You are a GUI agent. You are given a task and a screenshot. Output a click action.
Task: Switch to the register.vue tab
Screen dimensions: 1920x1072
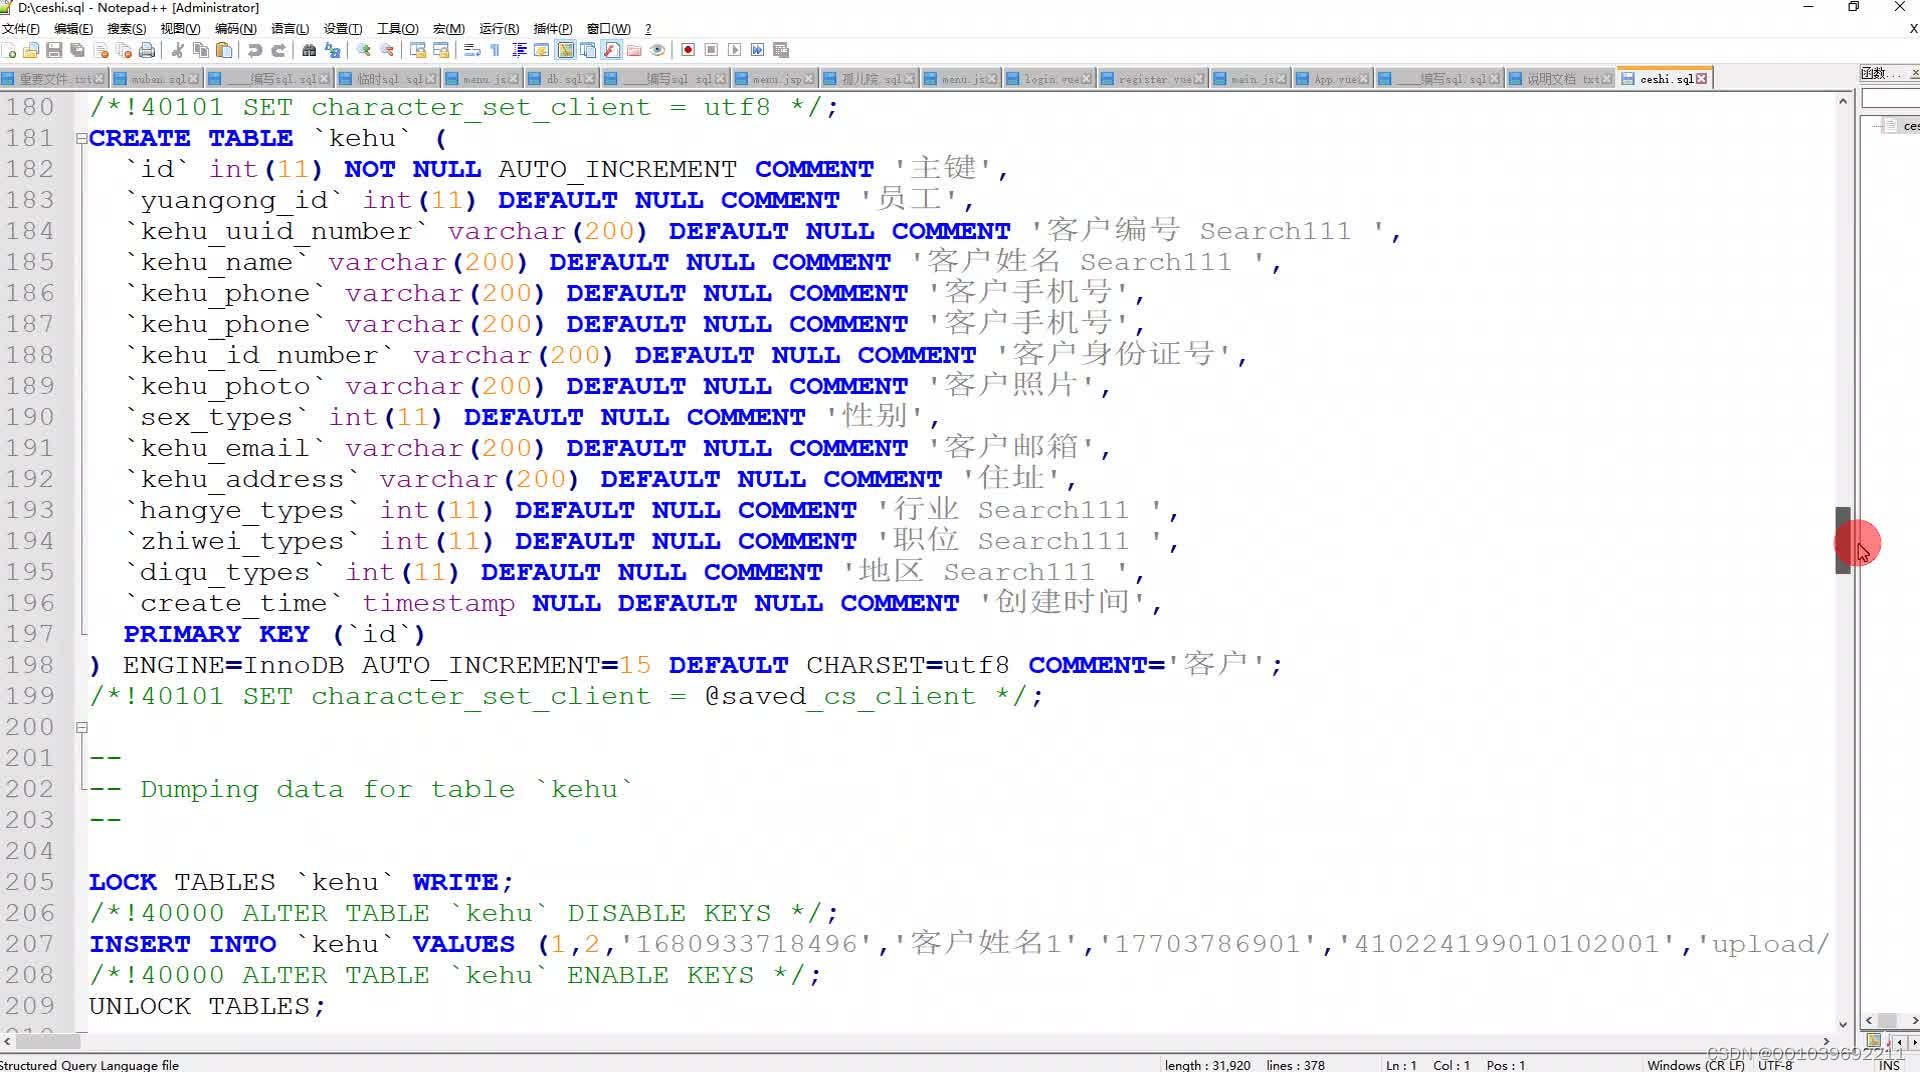click(1153, 79)
